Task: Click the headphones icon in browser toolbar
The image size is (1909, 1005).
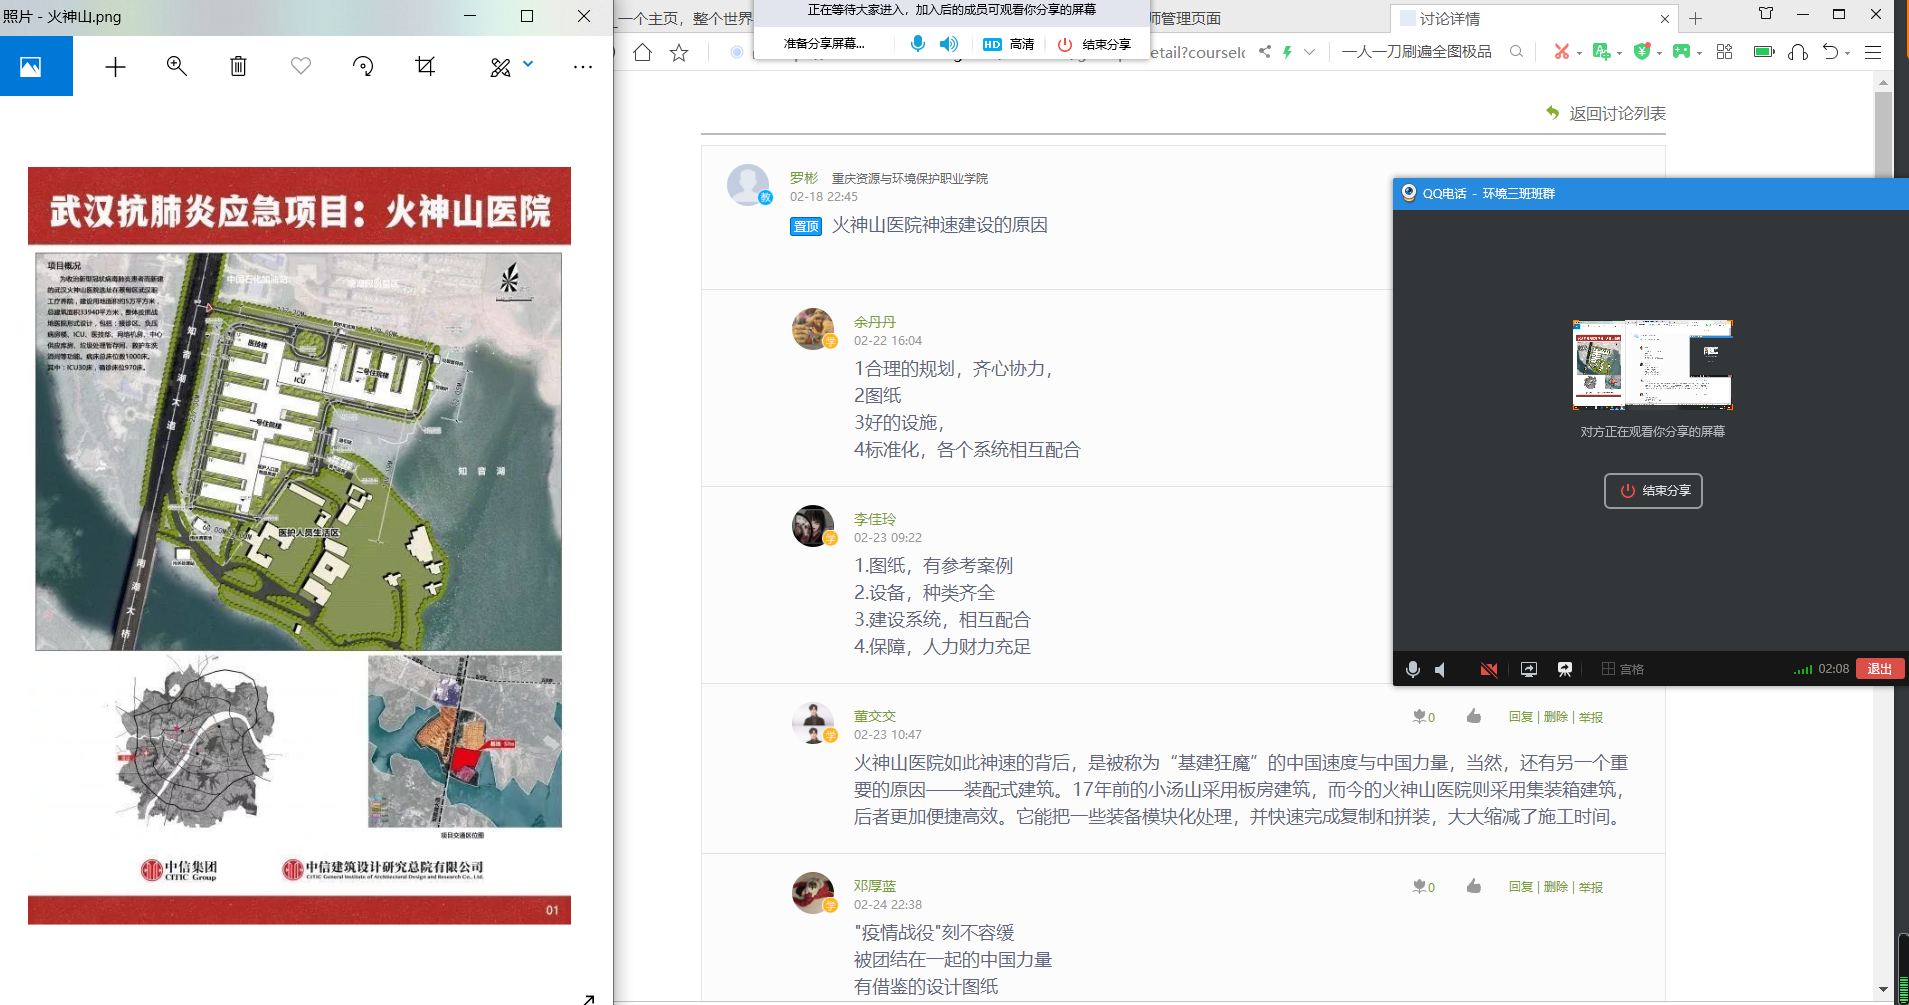Action: [x=1798, y=51]
